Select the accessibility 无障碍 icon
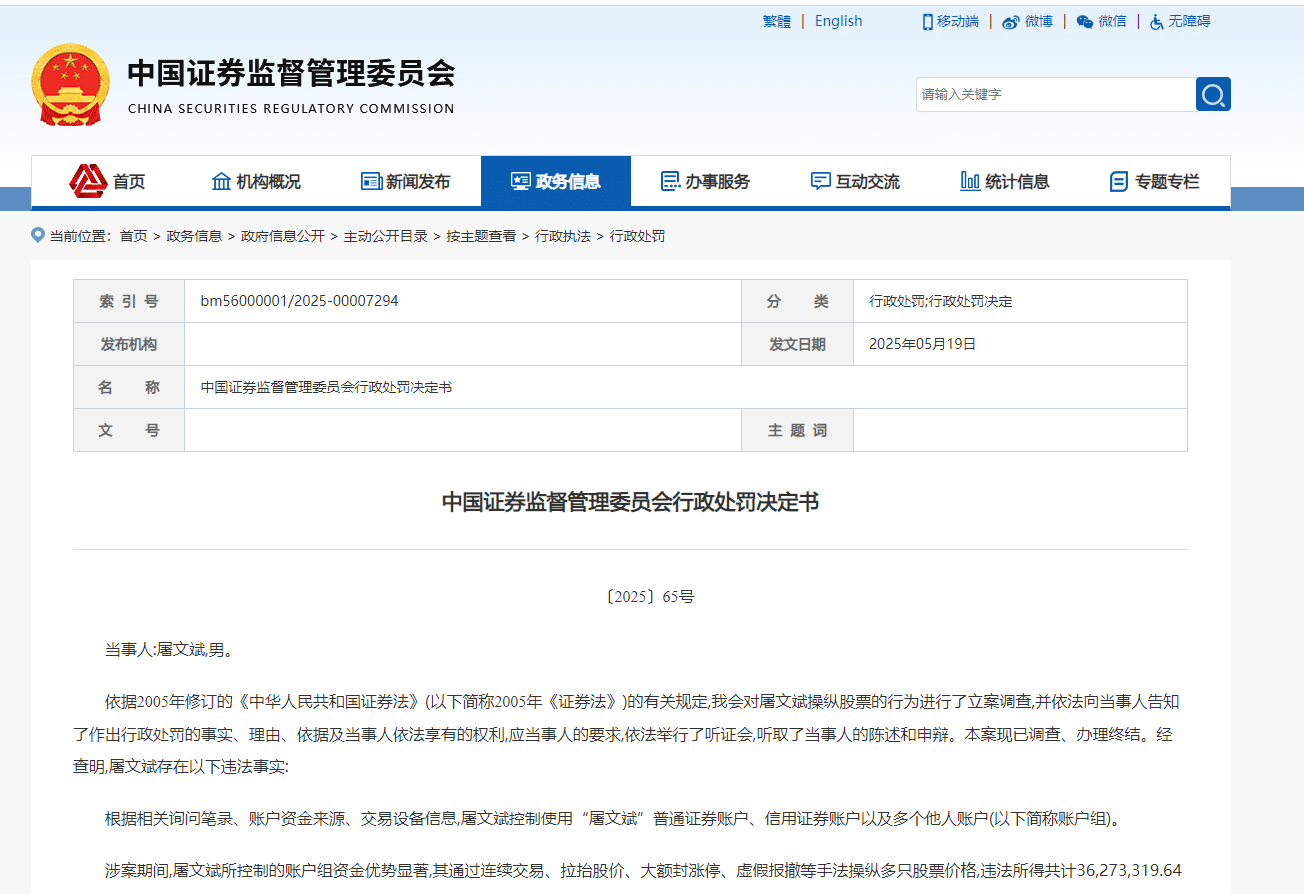 1156,21
